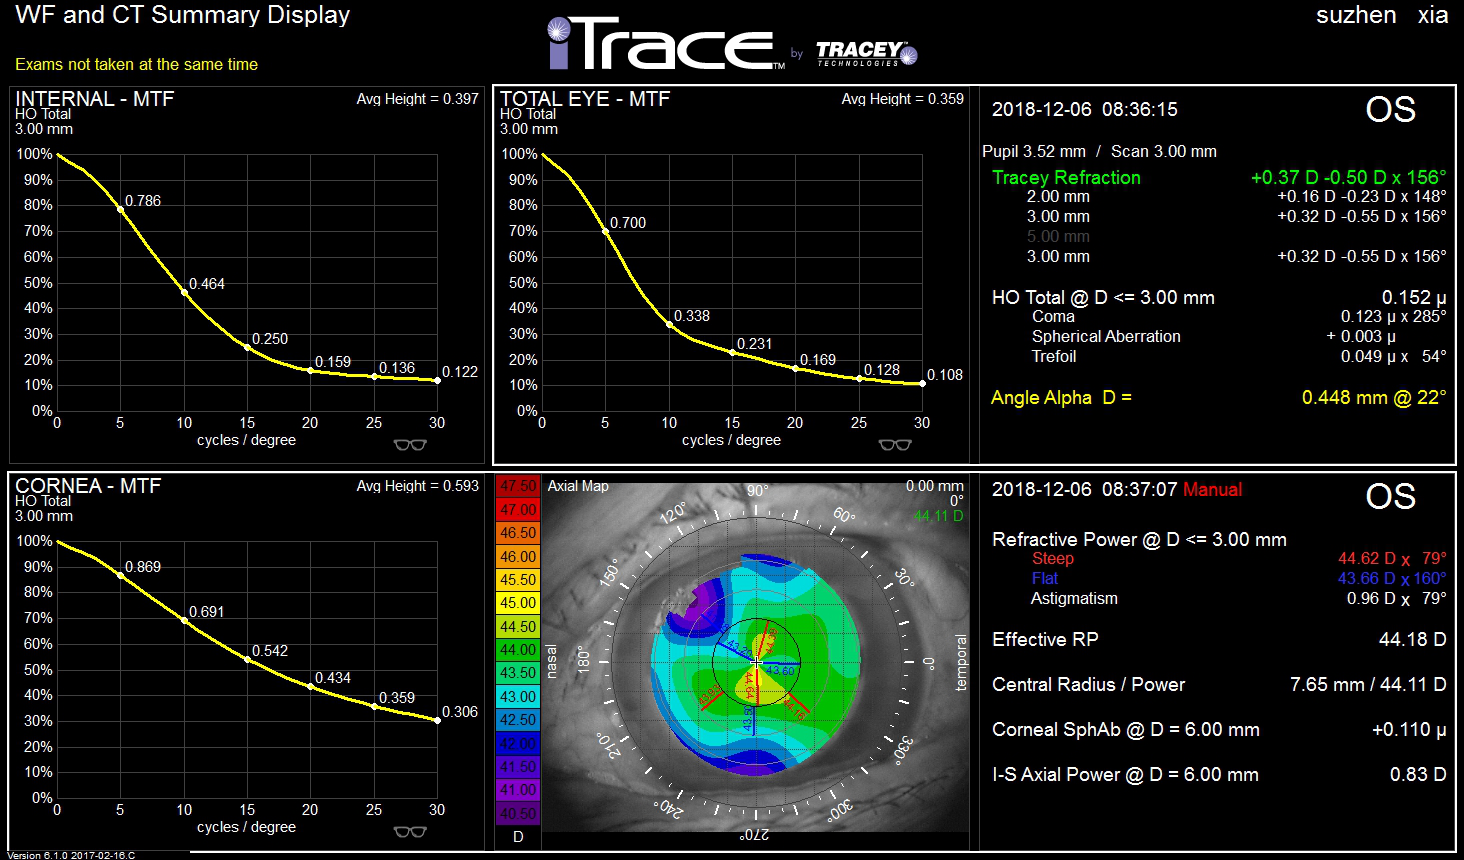Image resolution: width=1464 pixels, height=860 pixels.
Task: Click Avg Height = 0.359 in the TOTAL EYE panel
Action: click(903, 99)
